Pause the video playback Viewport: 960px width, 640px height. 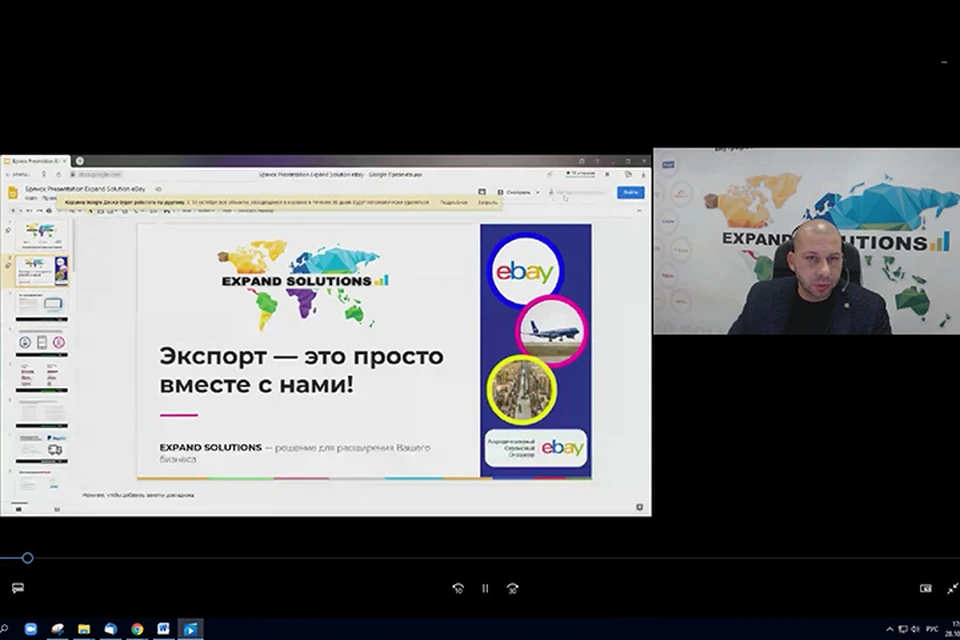485,589
